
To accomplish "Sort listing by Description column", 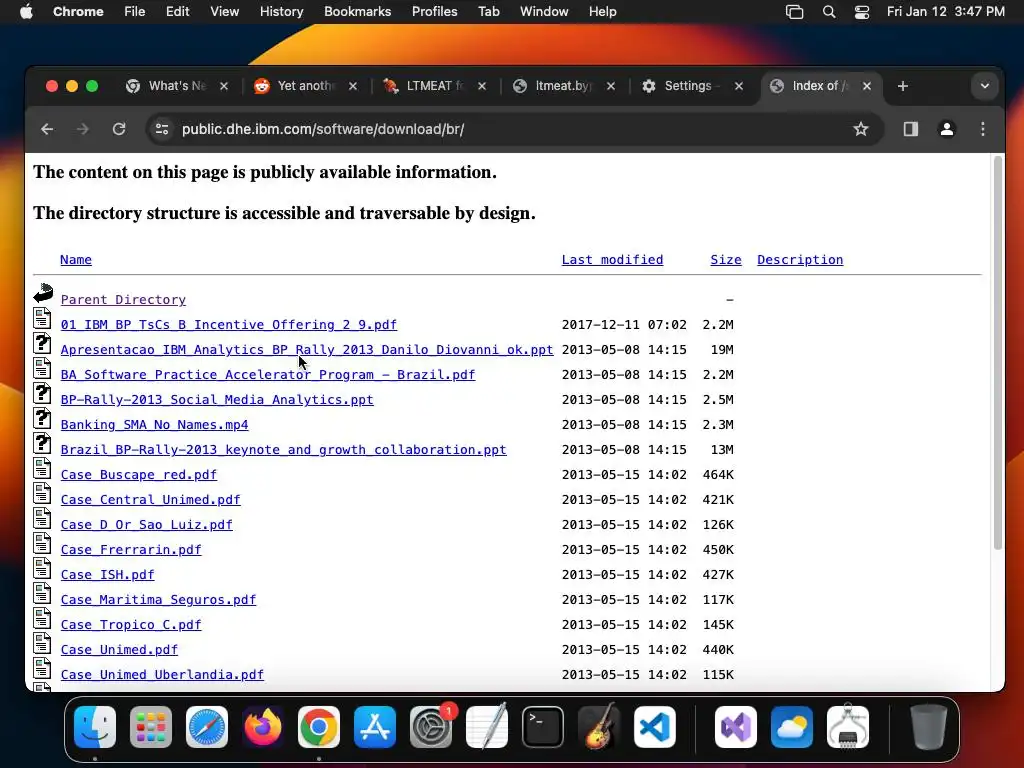I will coord(800,260).
